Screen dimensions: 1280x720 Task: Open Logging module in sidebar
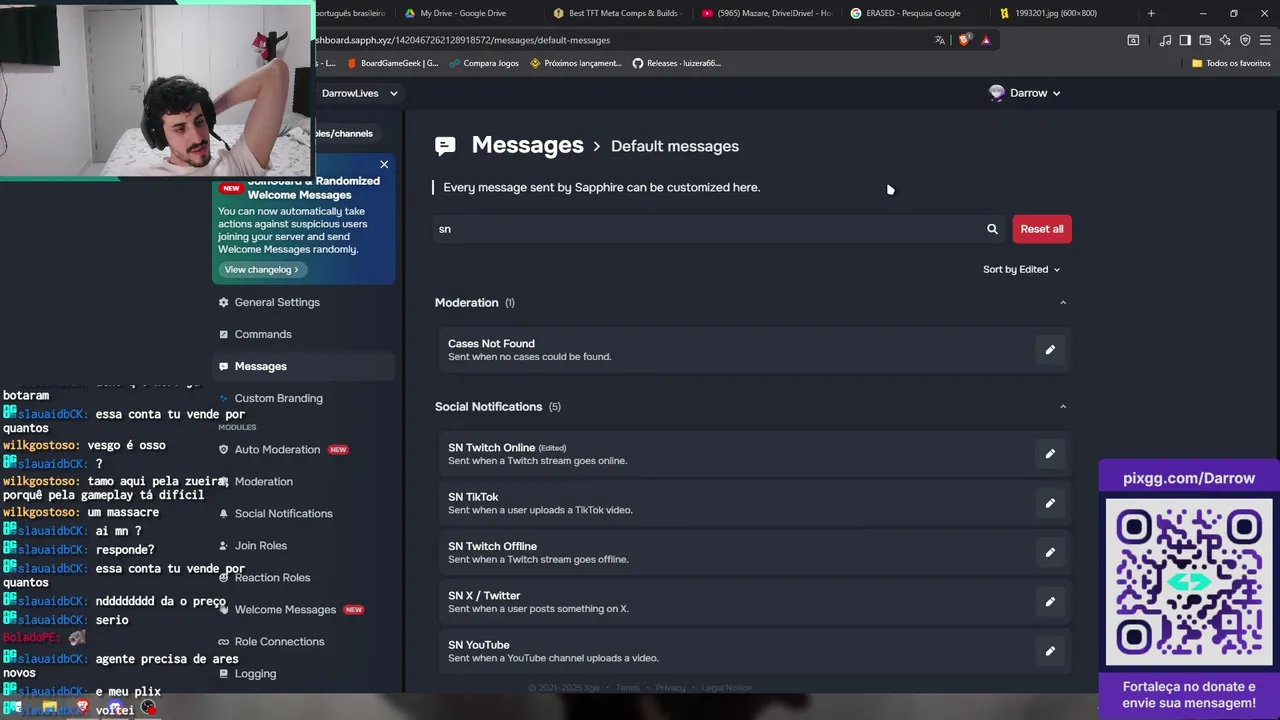[x=304, y=674]
